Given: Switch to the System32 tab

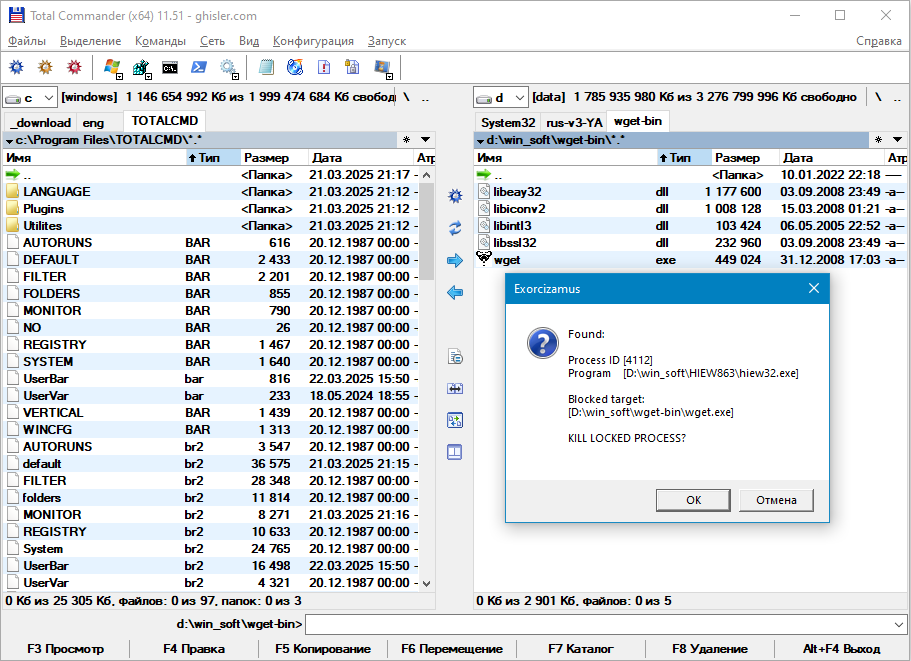Looking at the screenshot, I should [x=507, y=122].
